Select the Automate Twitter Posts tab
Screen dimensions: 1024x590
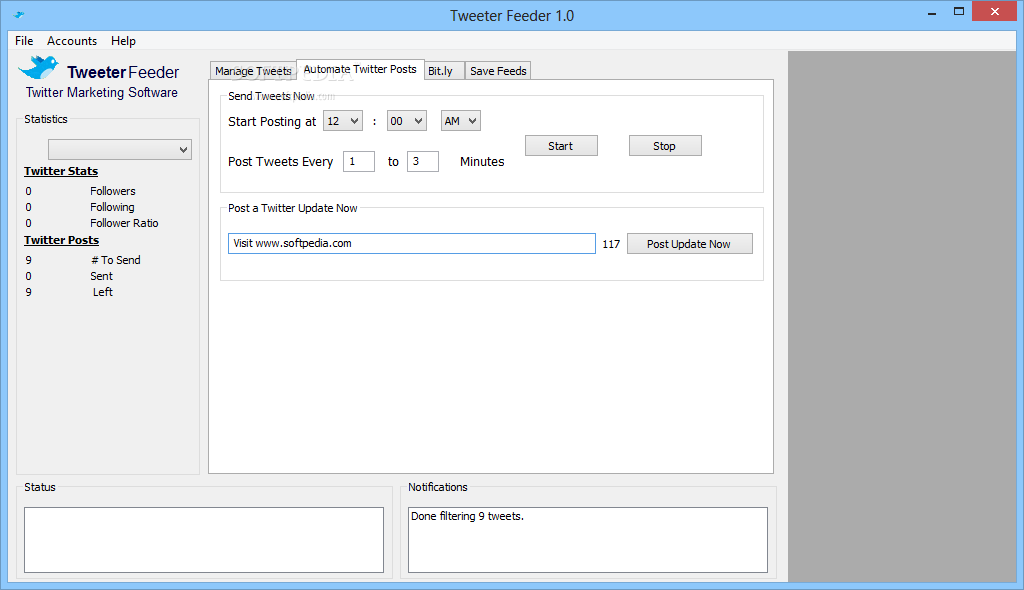tap(360, 69)
